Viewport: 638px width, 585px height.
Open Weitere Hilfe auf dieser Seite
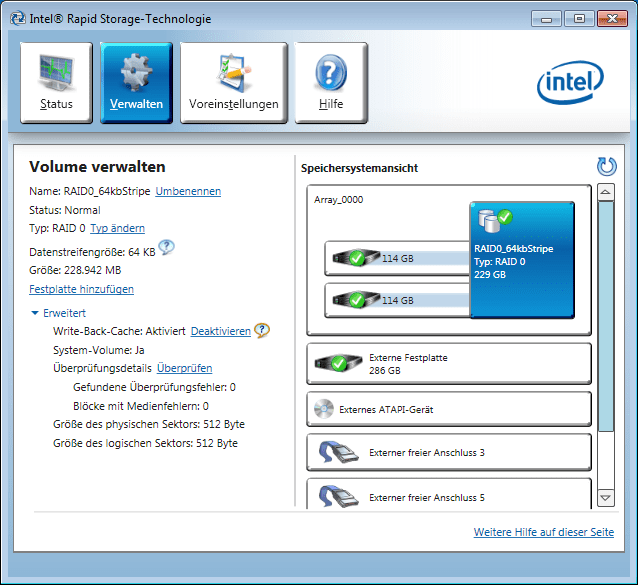pos(544,532)
